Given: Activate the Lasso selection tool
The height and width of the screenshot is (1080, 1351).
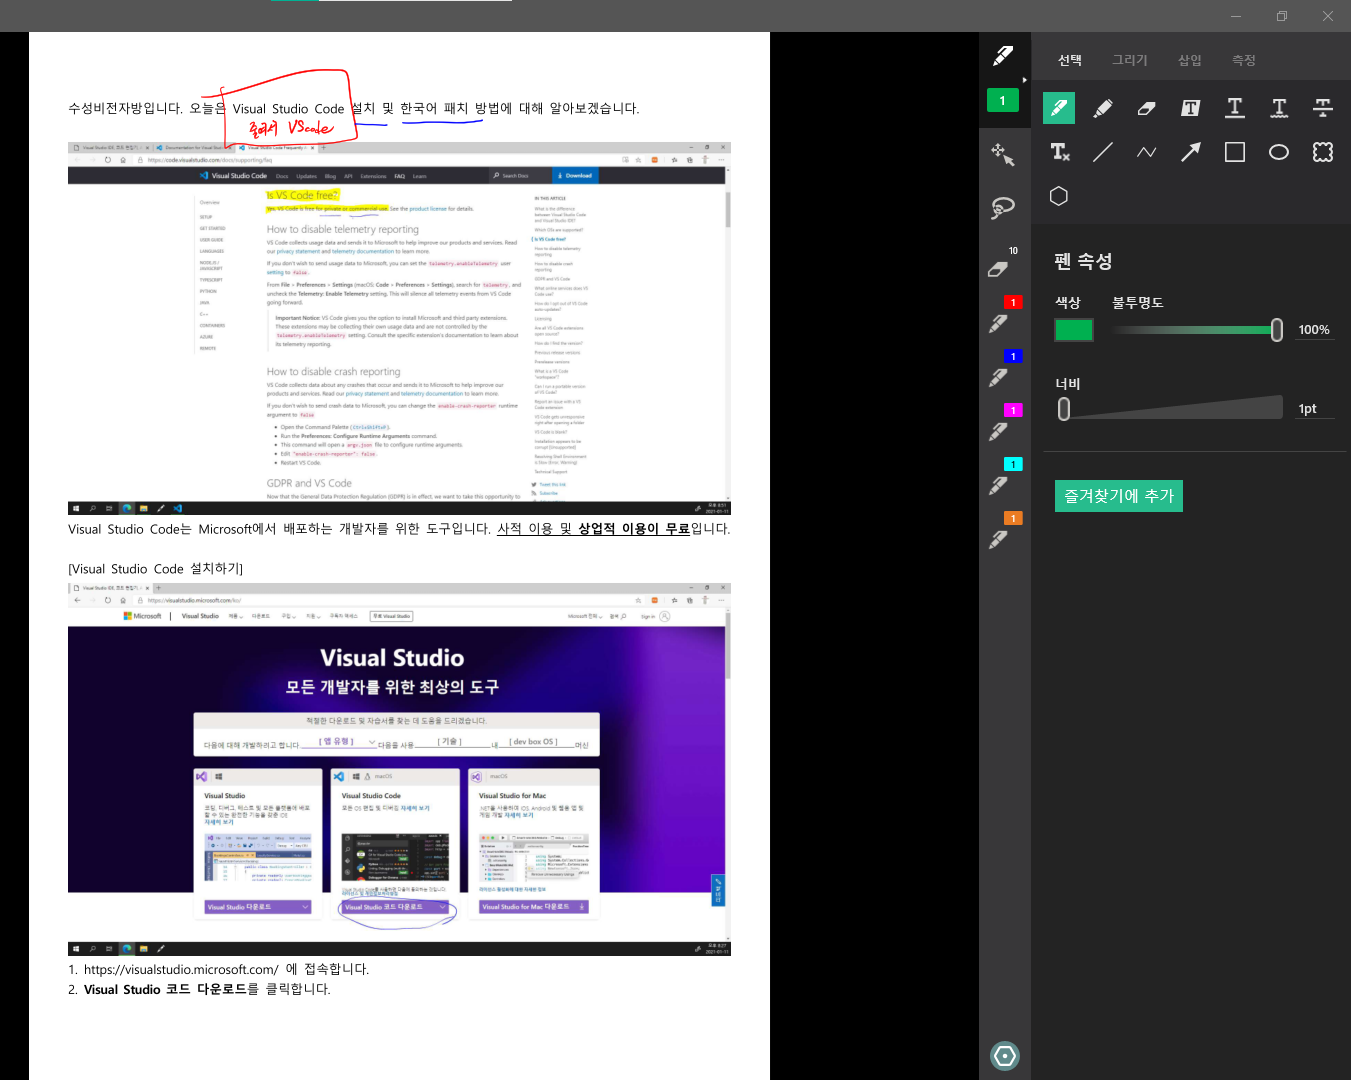Looking at the screenshot, I should click(x=1003, y=208).
